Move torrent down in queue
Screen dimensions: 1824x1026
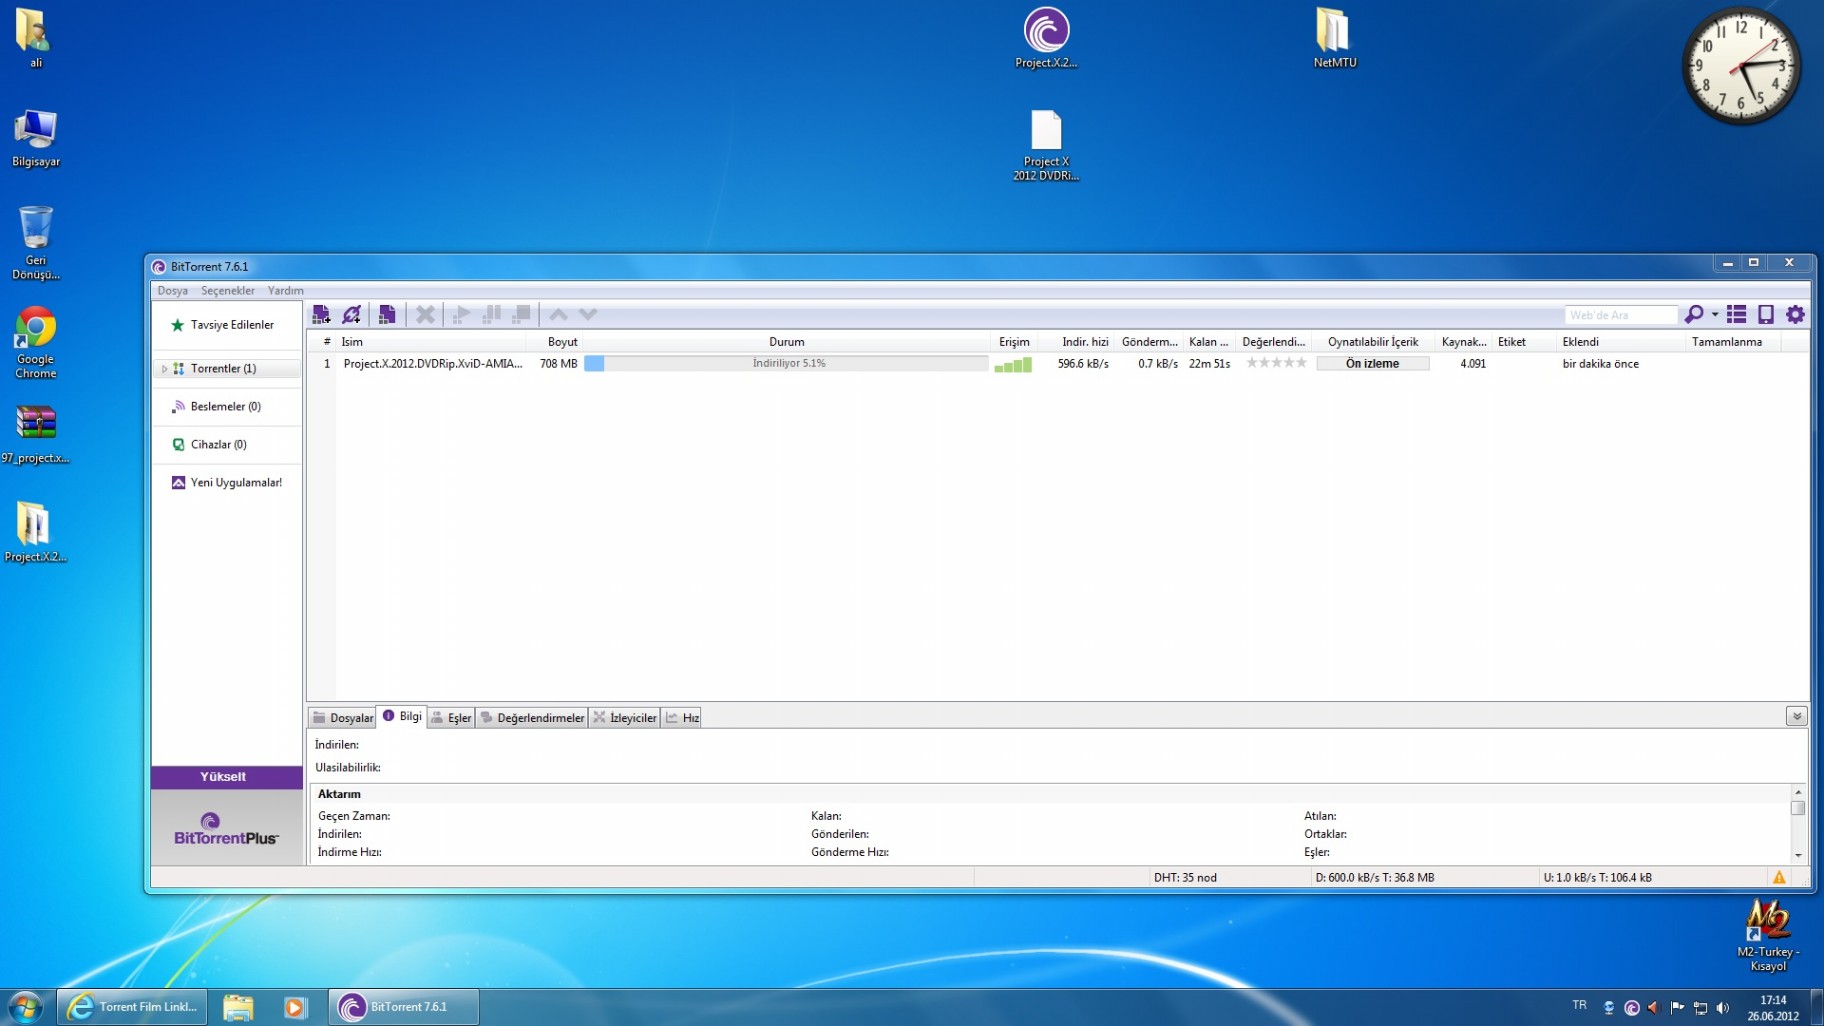(588, 314)
